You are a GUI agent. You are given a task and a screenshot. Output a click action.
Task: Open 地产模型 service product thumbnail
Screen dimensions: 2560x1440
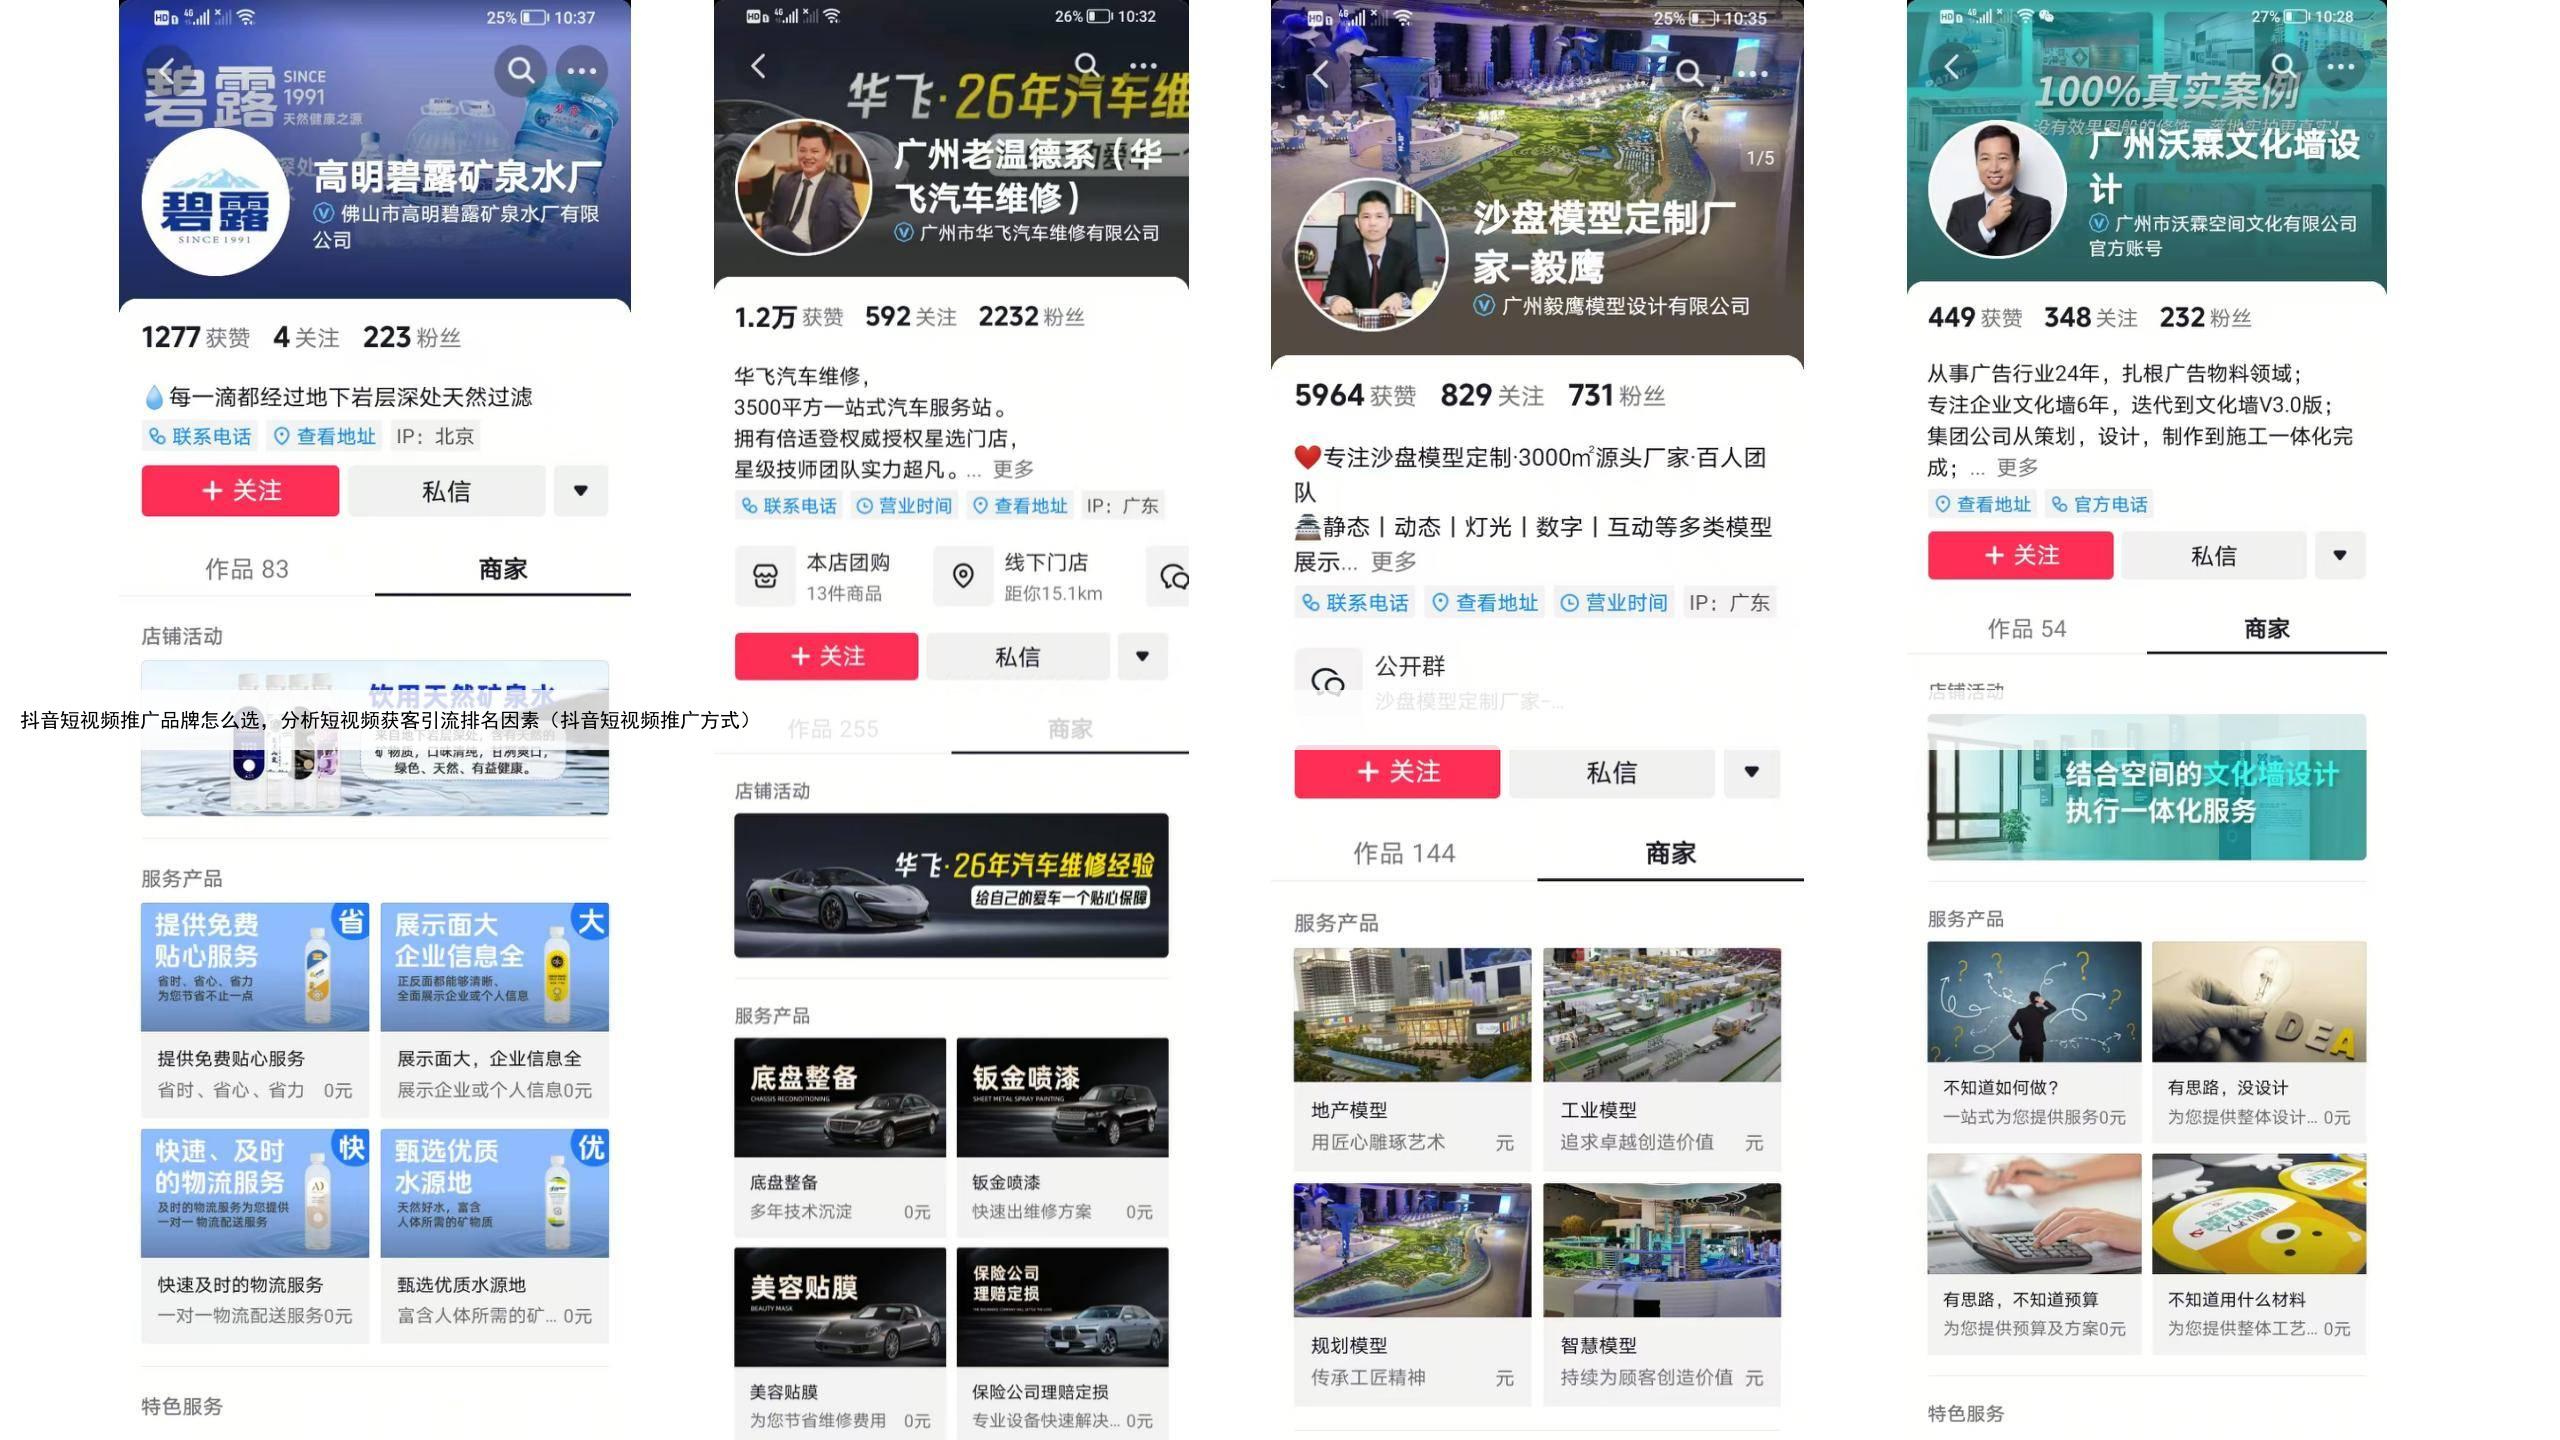coord(1412,1015)
